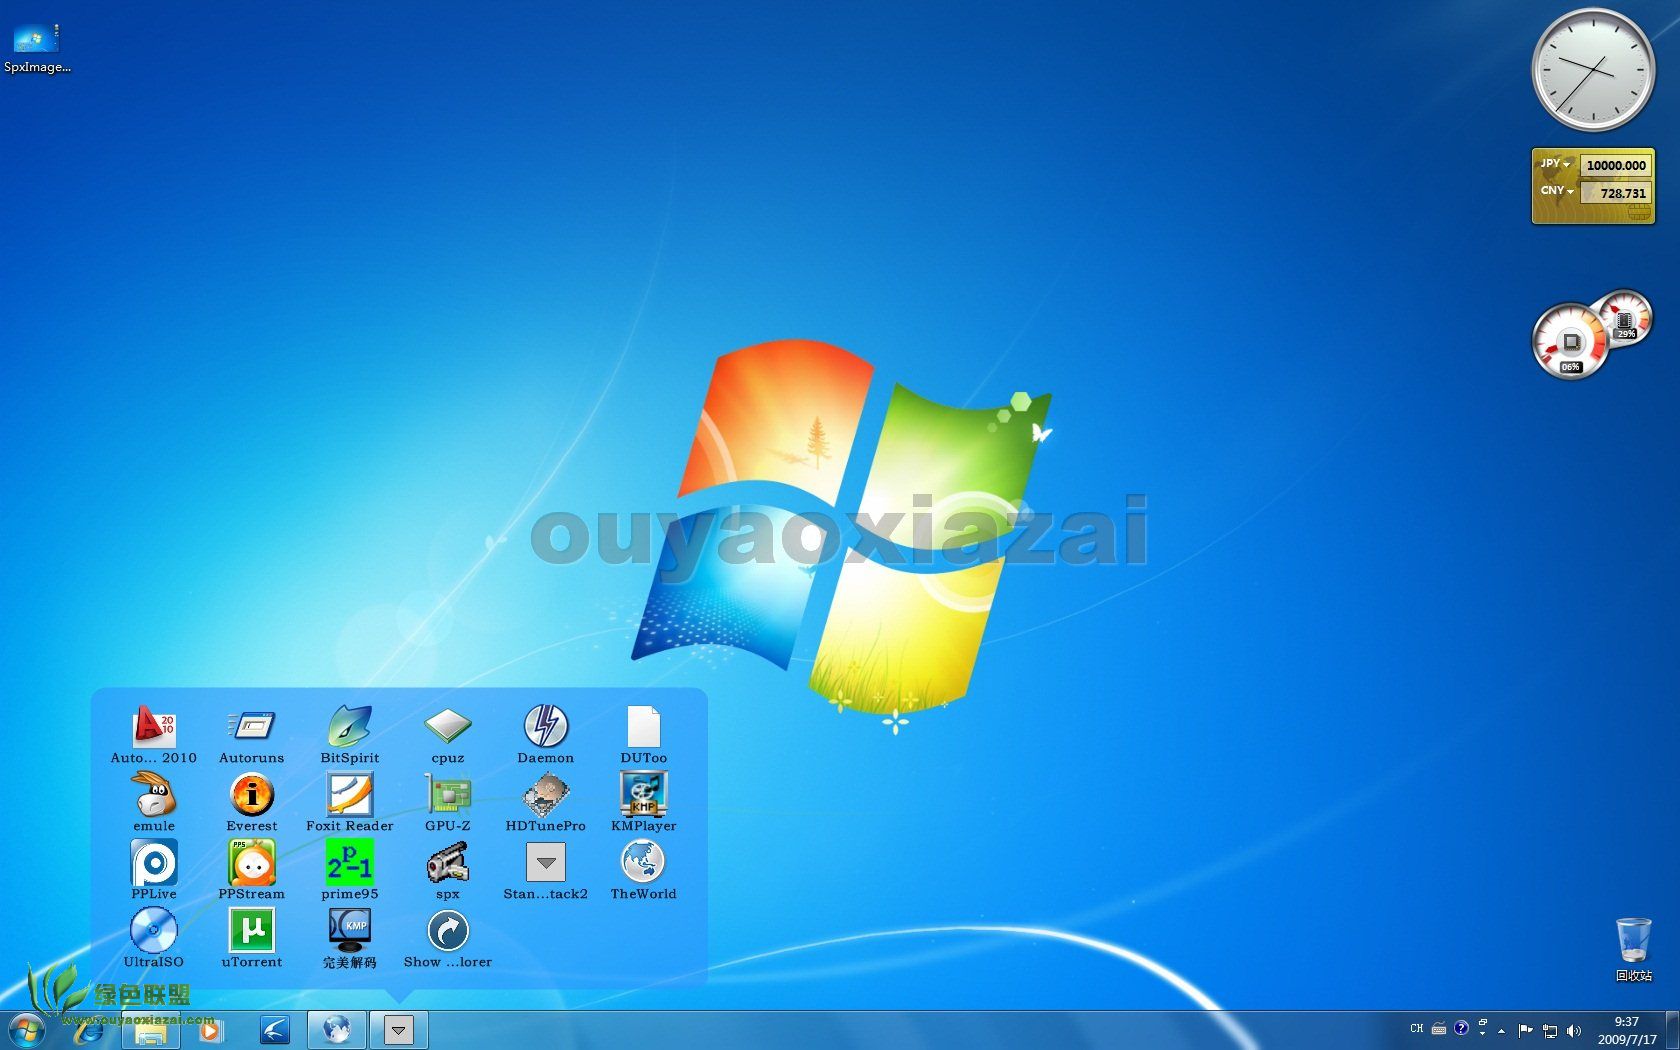Screen dimensions: 1680x1050
Task: Launch Foxit Reader
Action: tap(349, 803)
